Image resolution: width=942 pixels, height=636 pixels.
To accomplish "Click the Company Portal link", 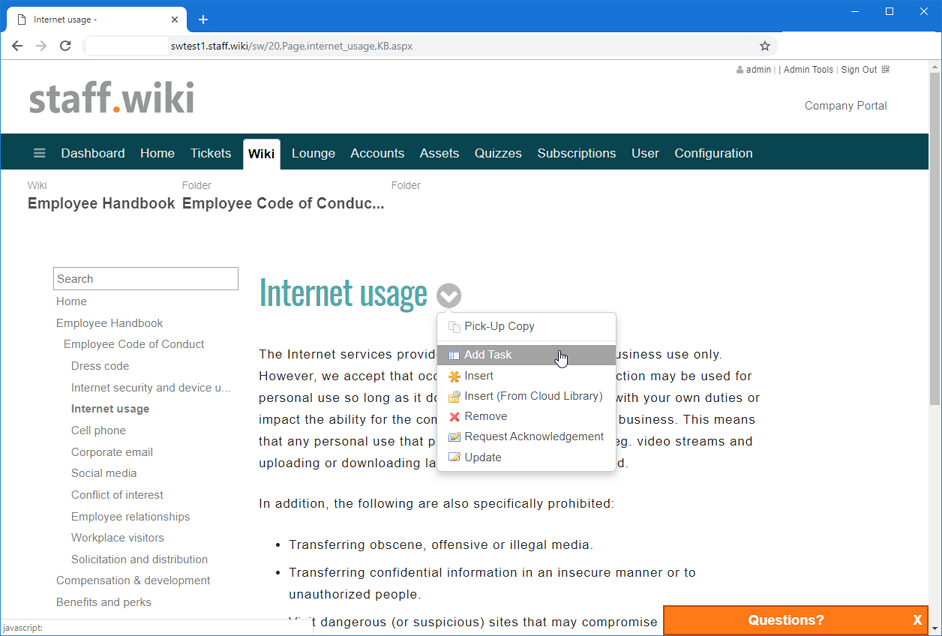I will [x=845, y=106].
